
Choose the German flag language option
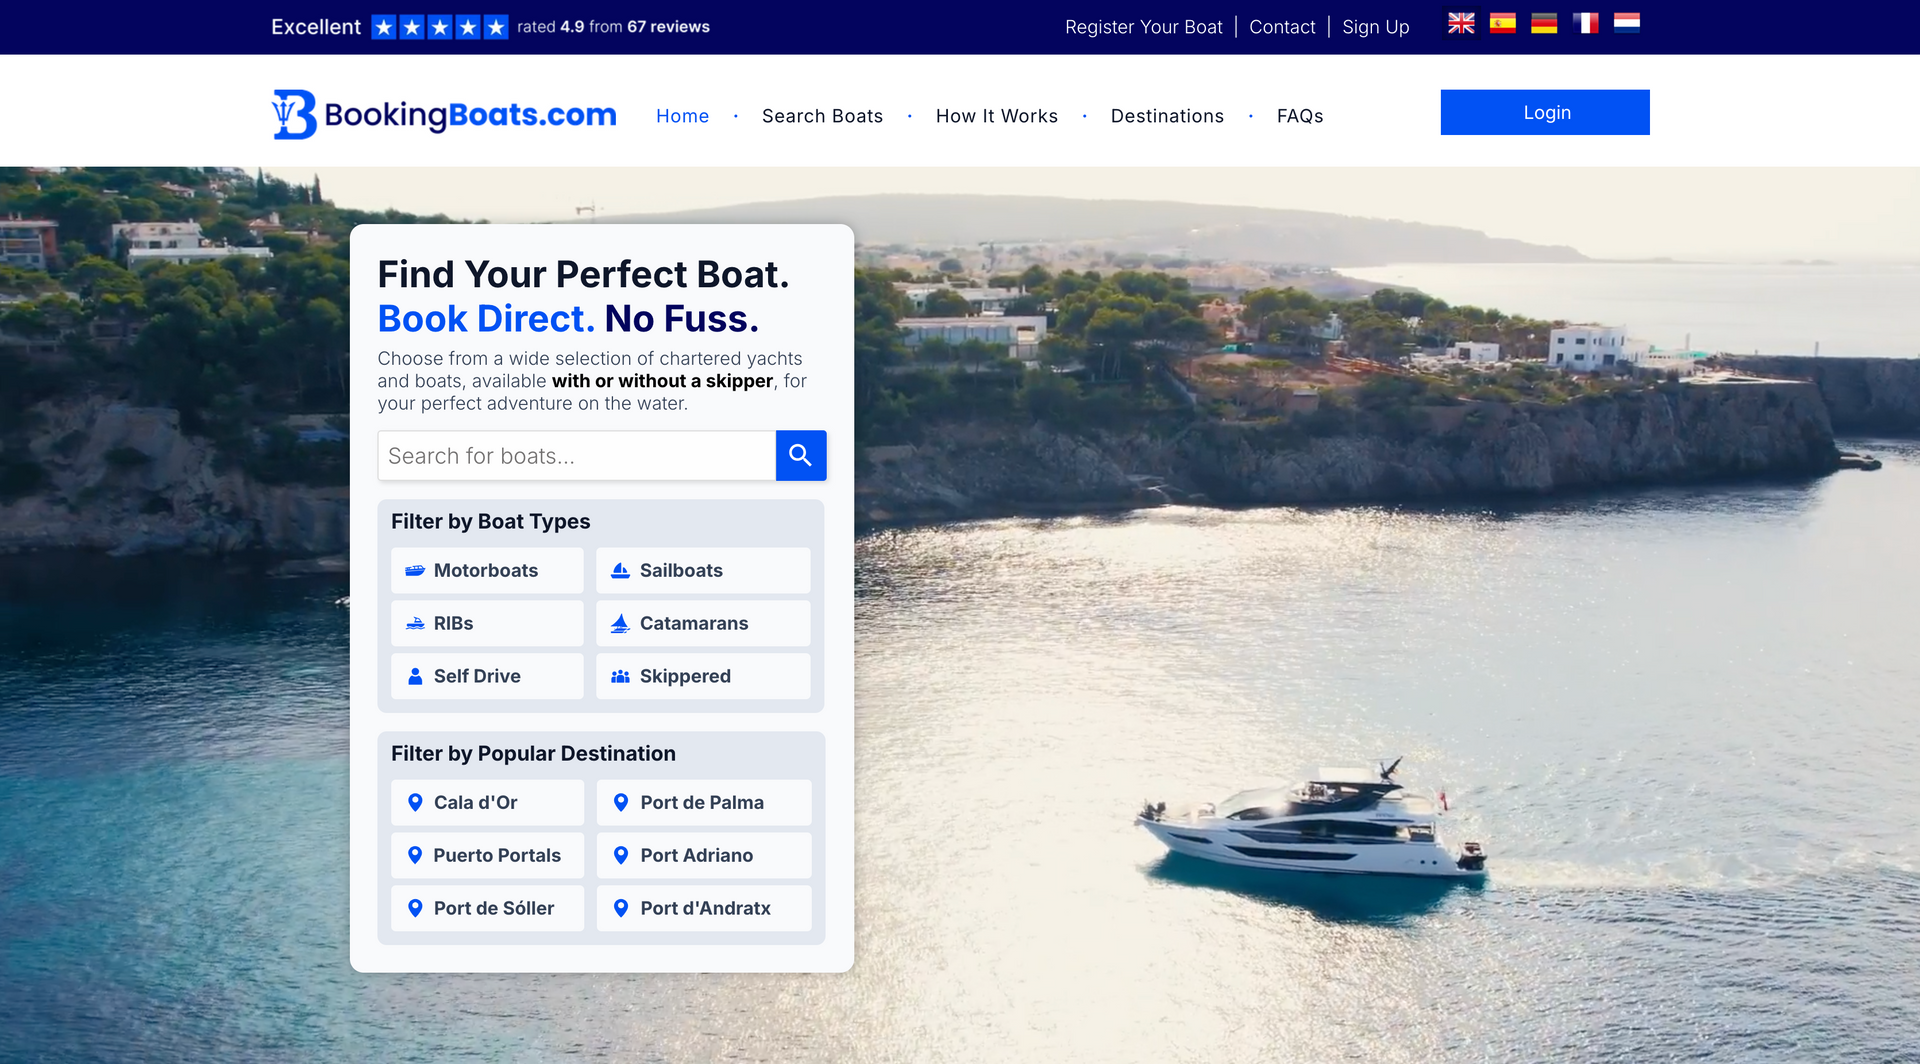1544,23
